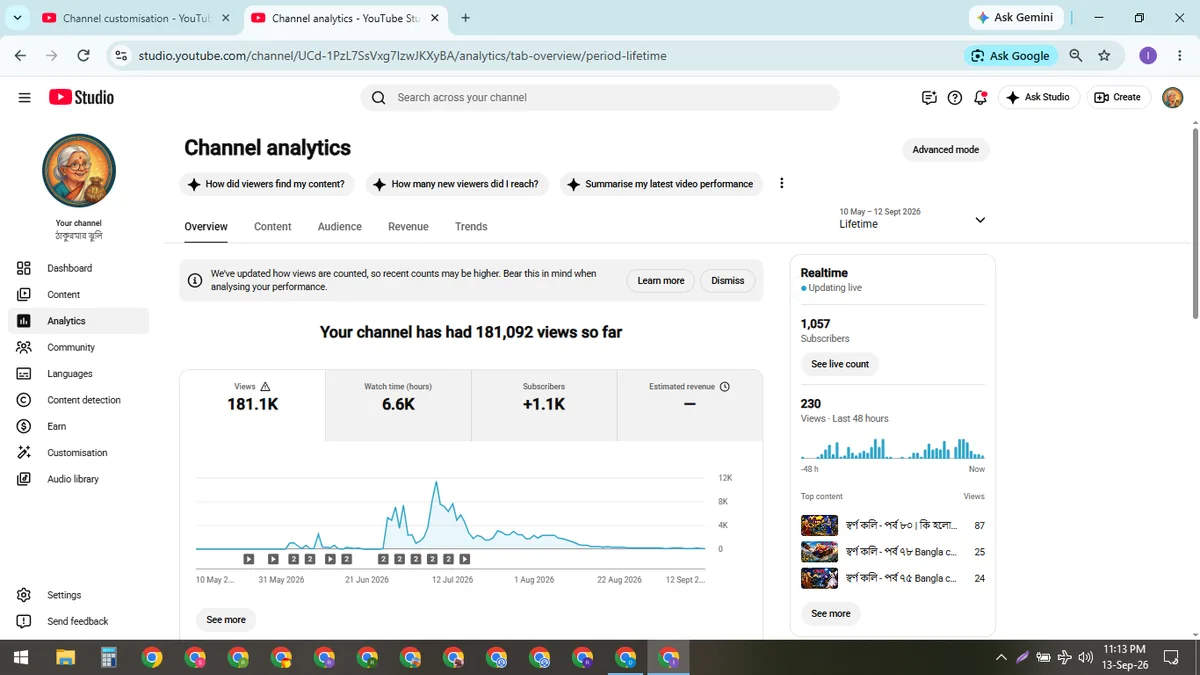Click 'Summarise my latest video performance' chip

tap(660, 184)
